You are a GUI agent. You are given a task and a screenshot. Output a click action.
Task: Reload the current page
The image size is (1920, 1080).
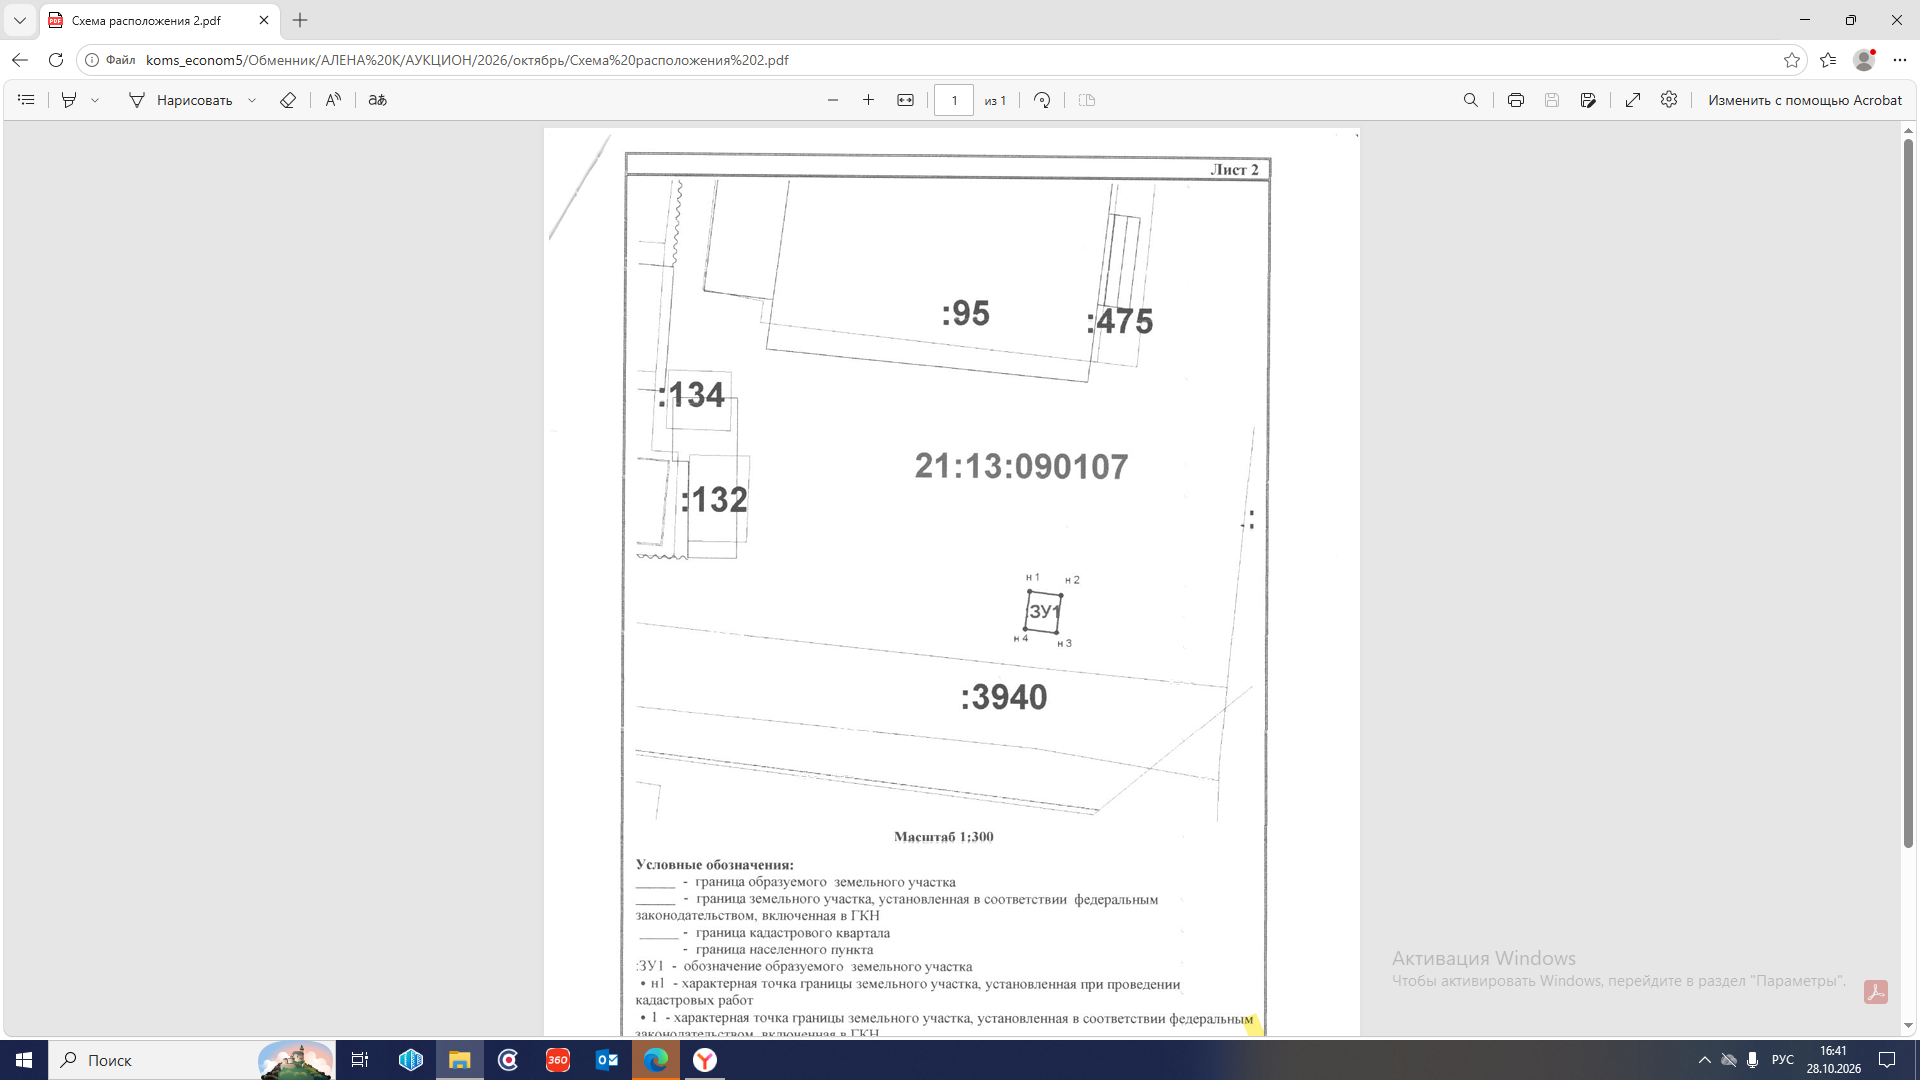pos(56,60)
